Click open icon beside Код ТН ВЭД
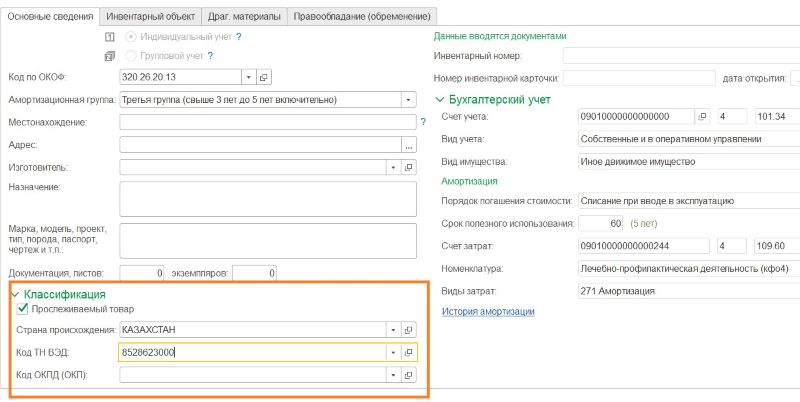 pos(408,353)
